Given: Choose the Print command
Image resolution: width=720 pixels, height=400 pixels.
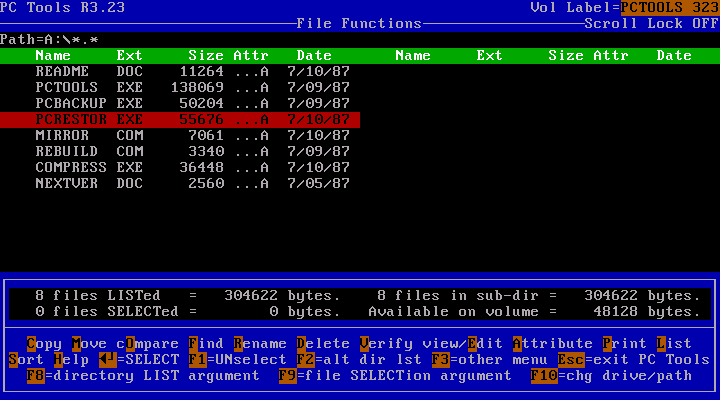Looking at the screenshot, I should 624,344.
